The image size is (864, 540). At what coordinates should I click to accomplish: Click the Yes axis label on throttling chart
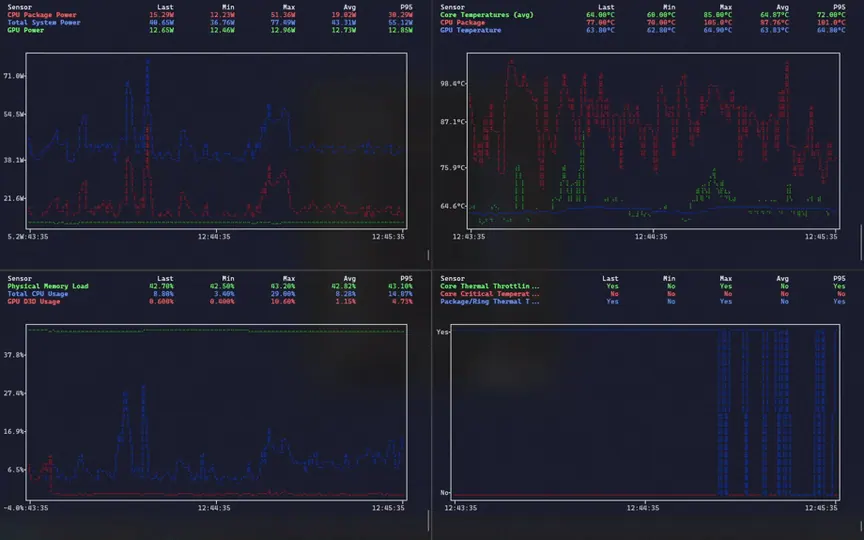[442, 332]
